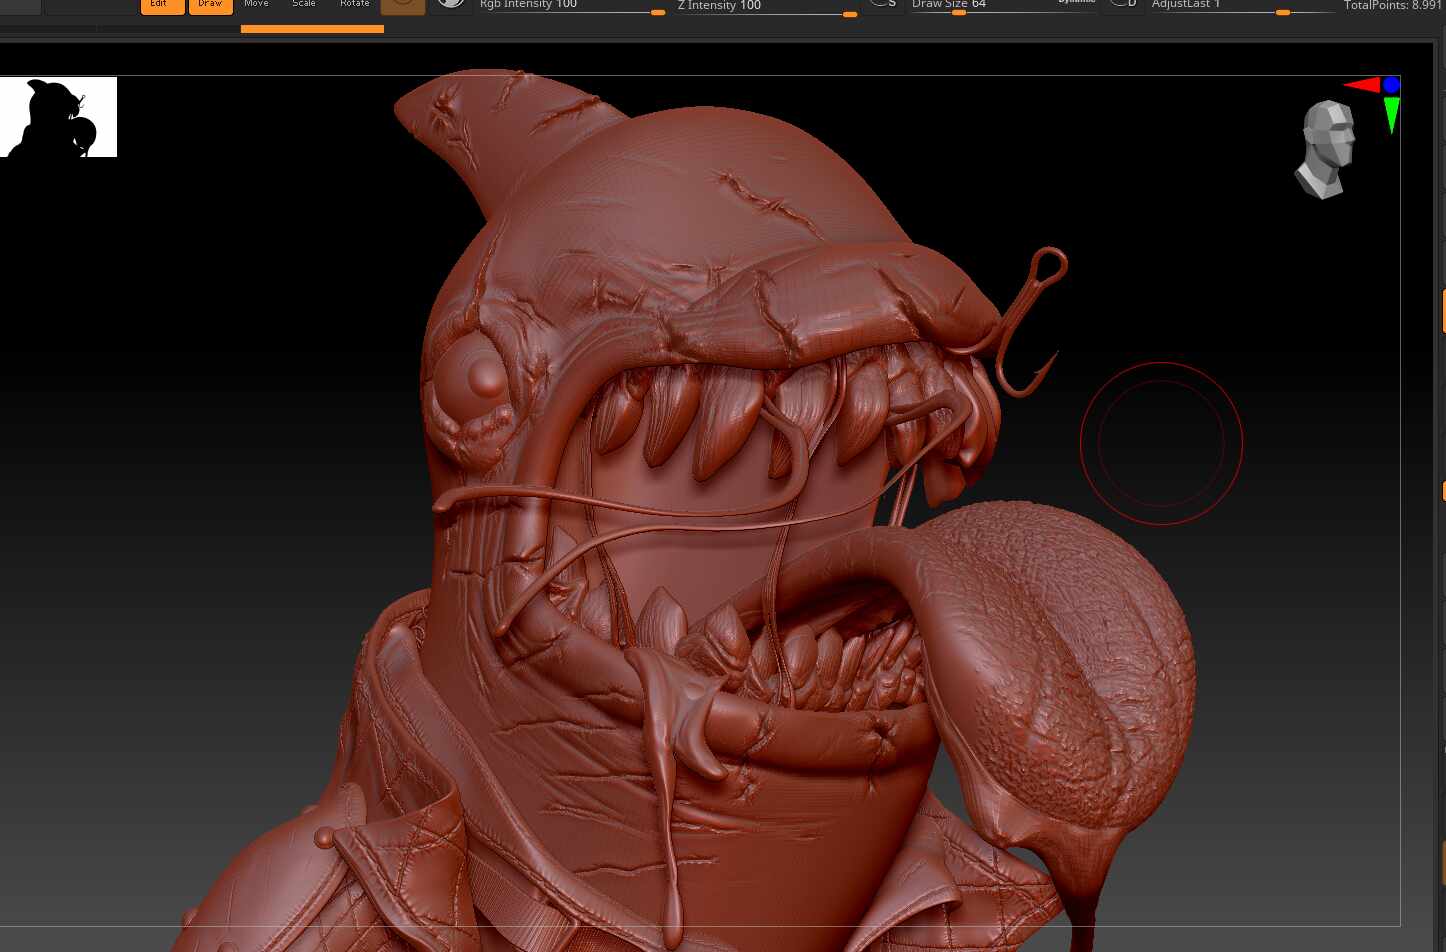Click the grey sphere icon before Rgb Intensity
This screenshot has width=1446, height=952.
pos(451,5)
